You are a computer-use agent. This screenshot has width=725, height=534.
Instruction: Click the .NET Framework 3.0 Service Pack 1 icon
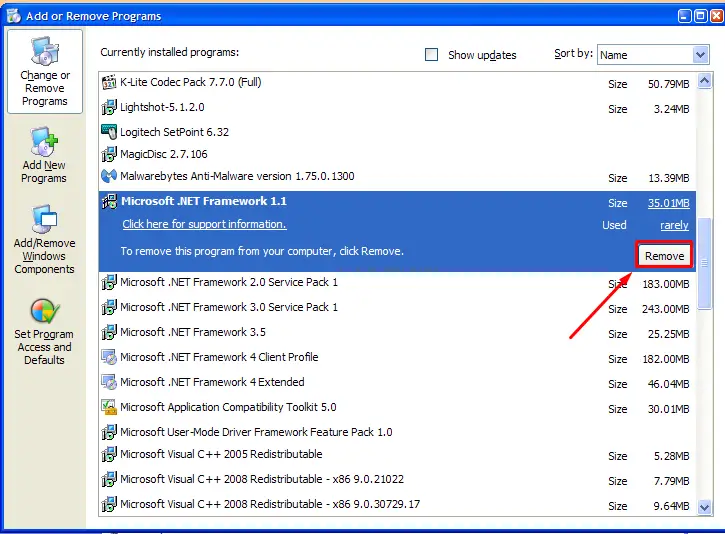tap(109, 307)
